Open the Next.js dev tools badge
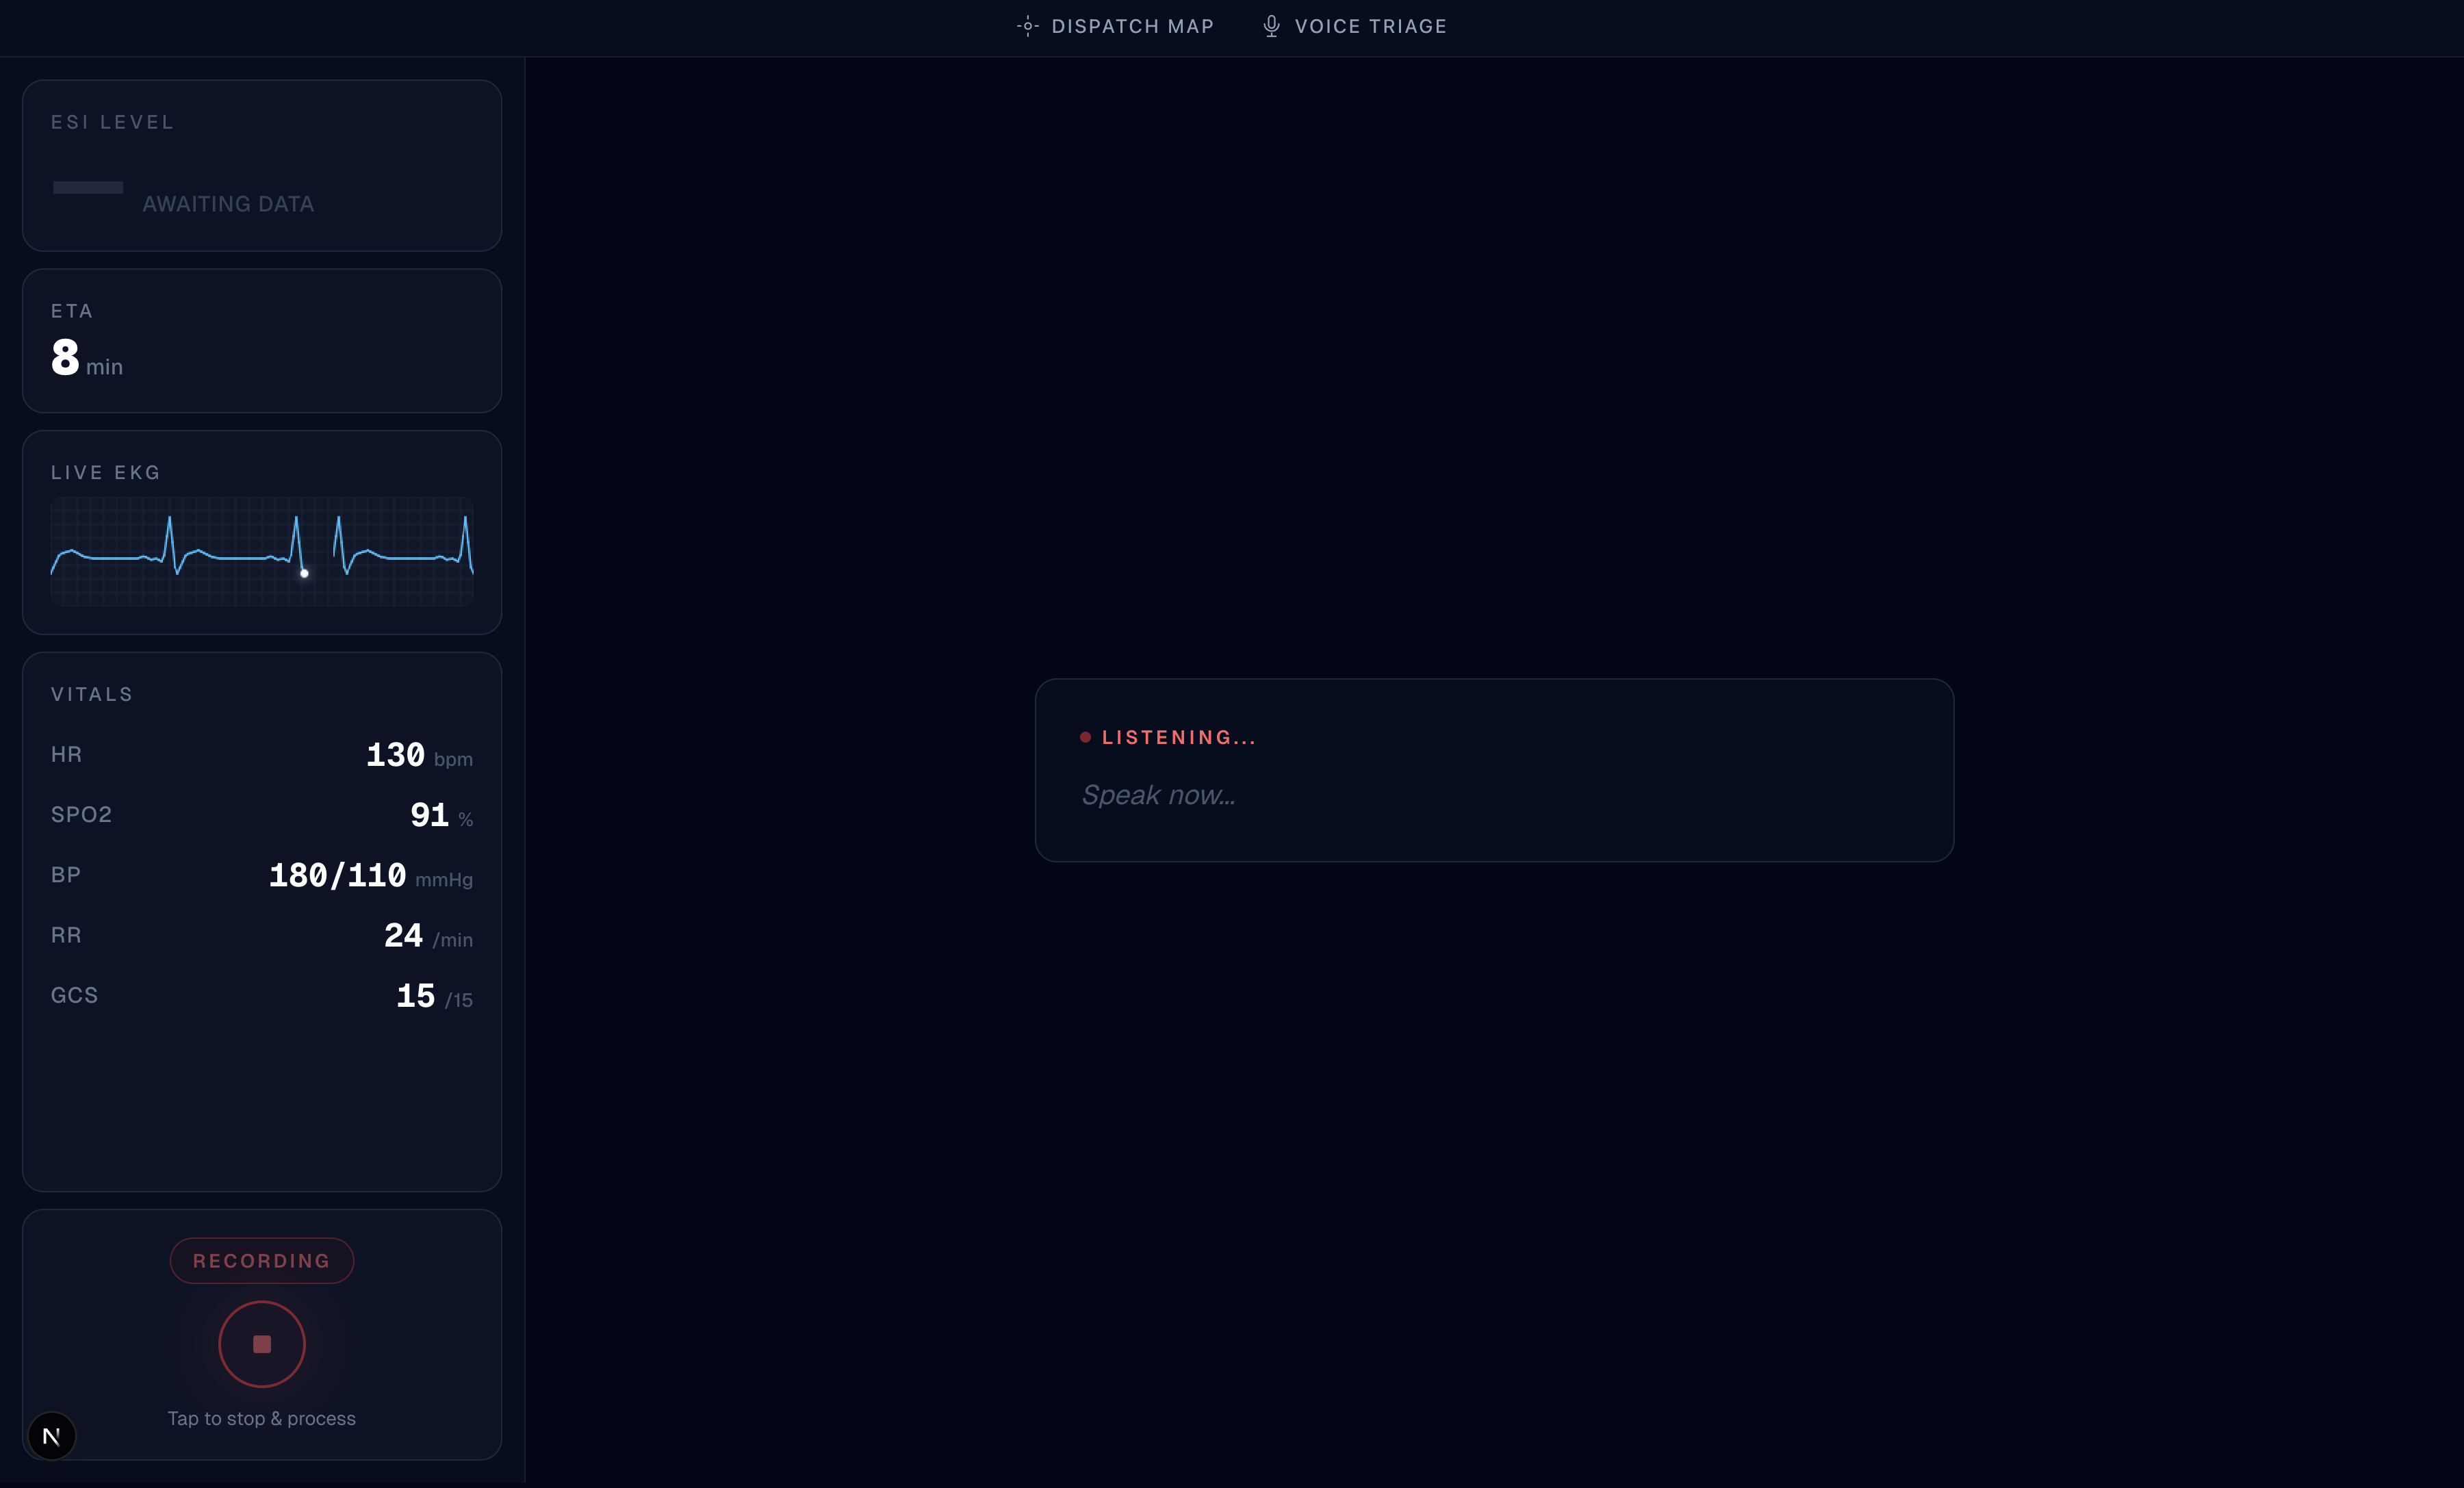The width and height of the screenshot is (2464, 1488). (52, 1436)
